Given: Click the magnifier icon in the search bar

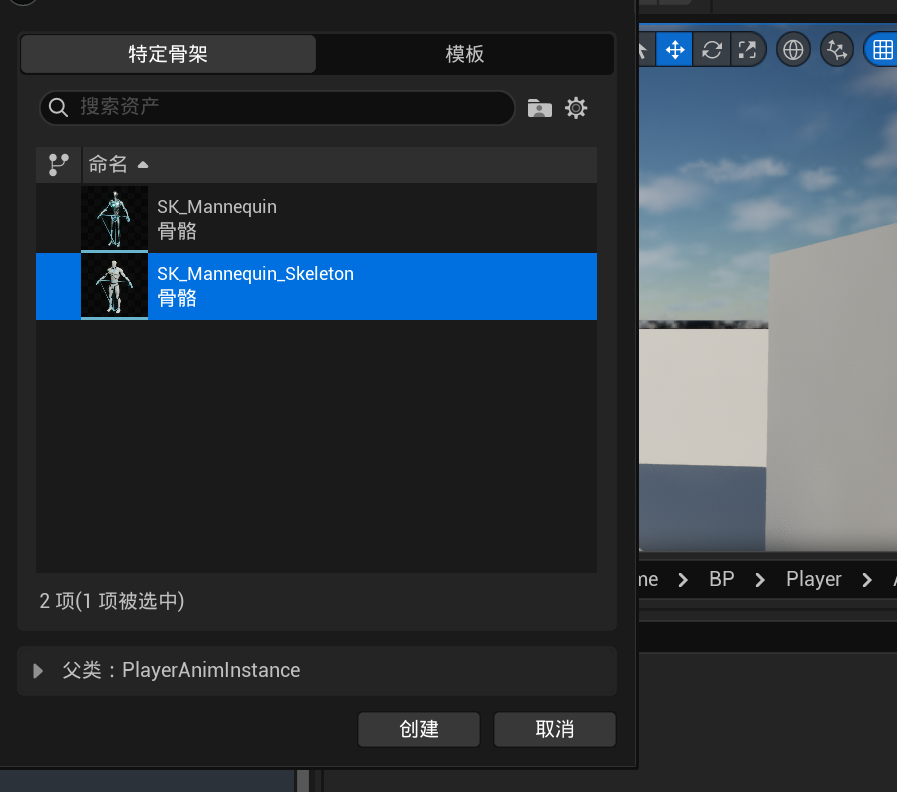Looking at the screenshot, I should pyautogui.click(x=58, y=107).
